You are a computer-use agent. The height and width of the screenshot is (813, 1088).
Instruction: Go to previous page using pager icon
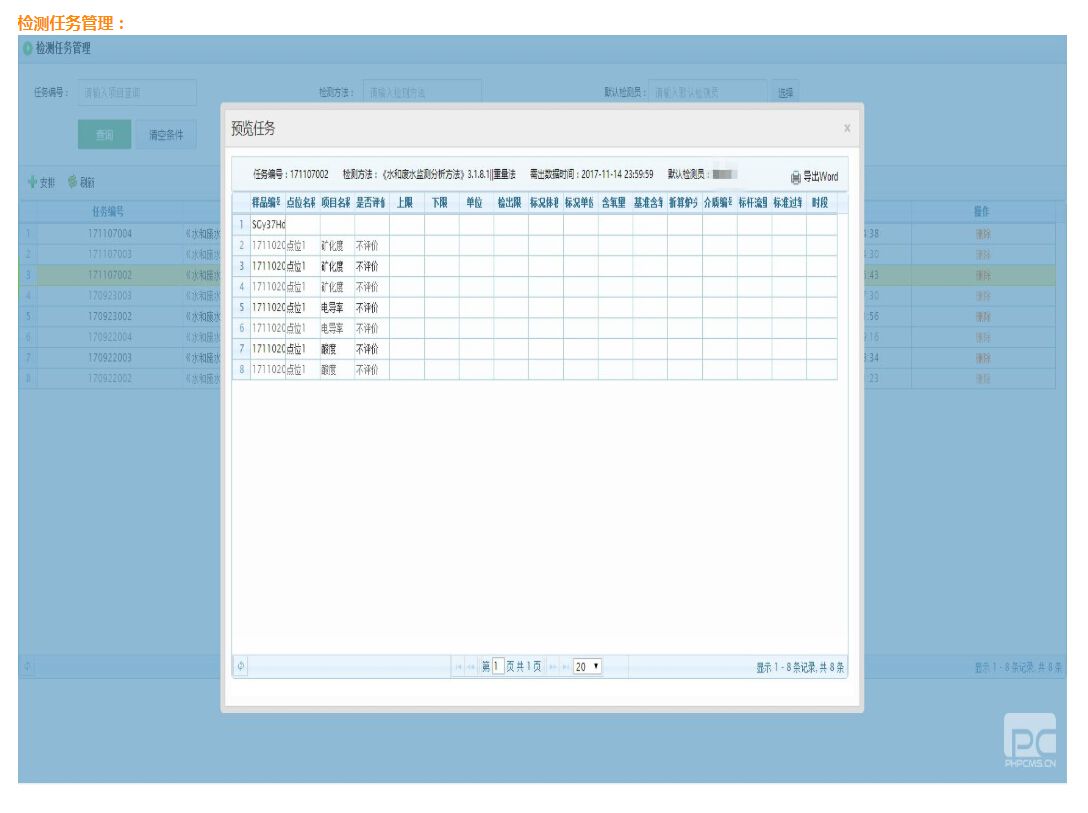click(x=471, y=667)
